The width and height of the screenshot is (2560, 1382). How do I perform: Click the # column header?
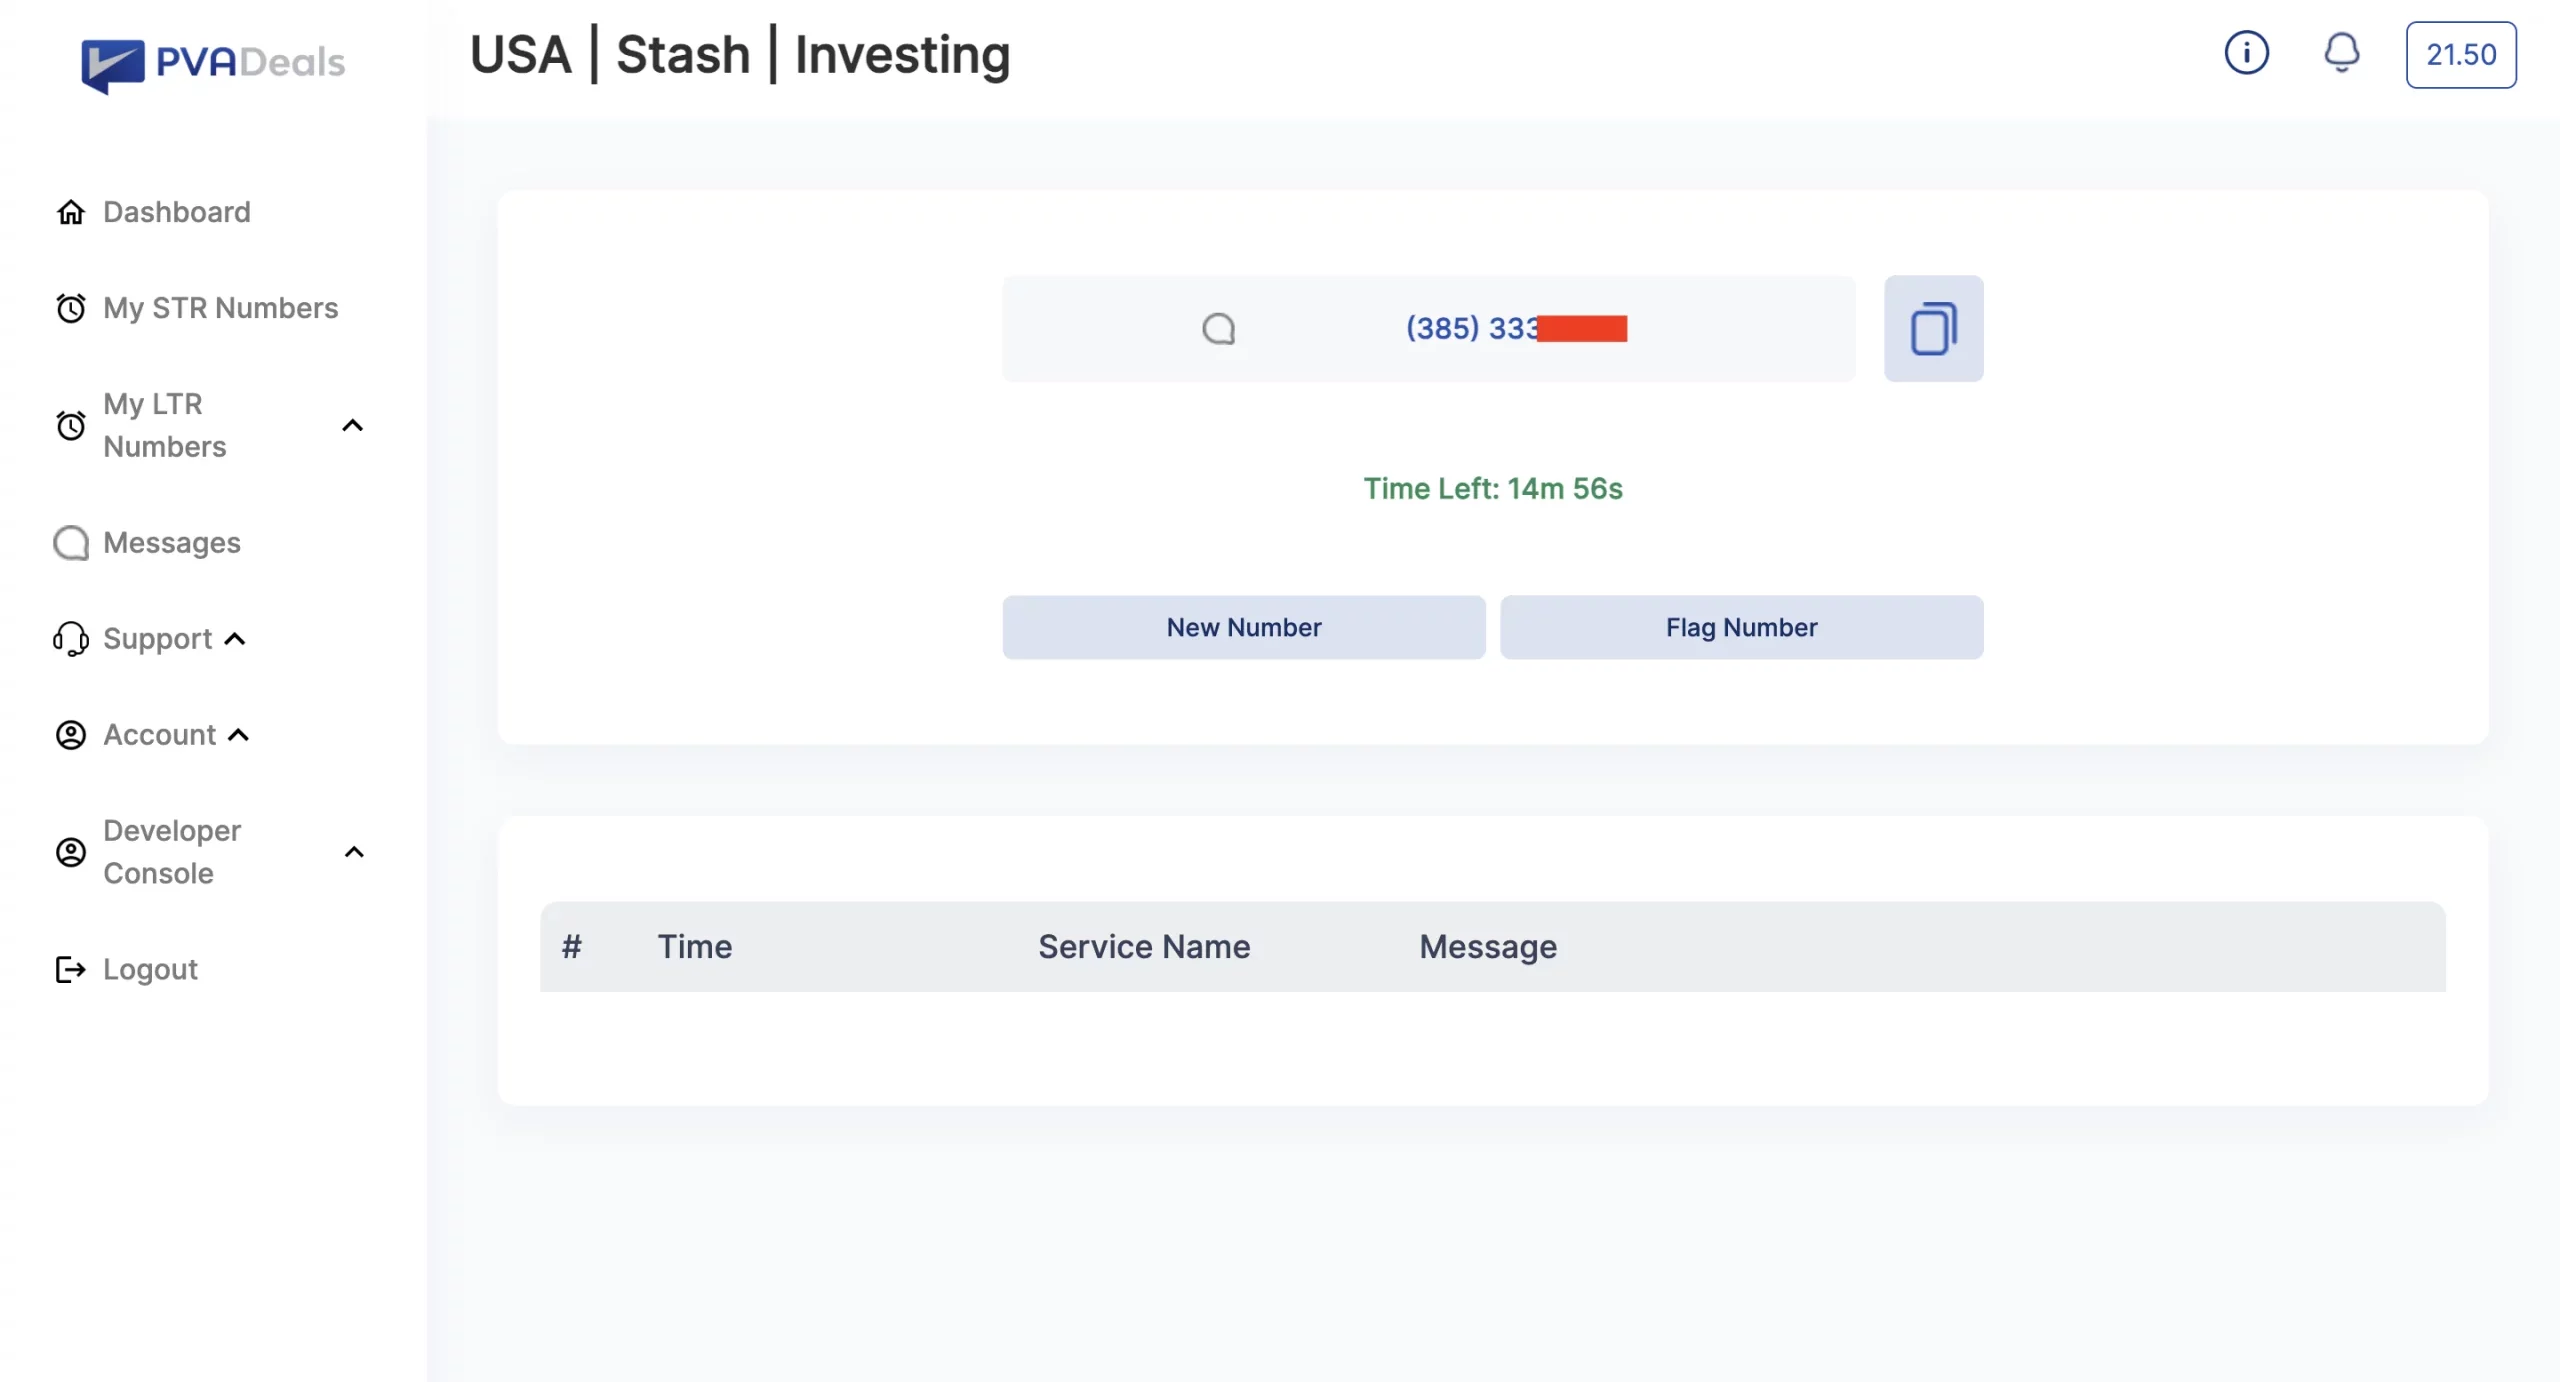click(x=571, y=947)
